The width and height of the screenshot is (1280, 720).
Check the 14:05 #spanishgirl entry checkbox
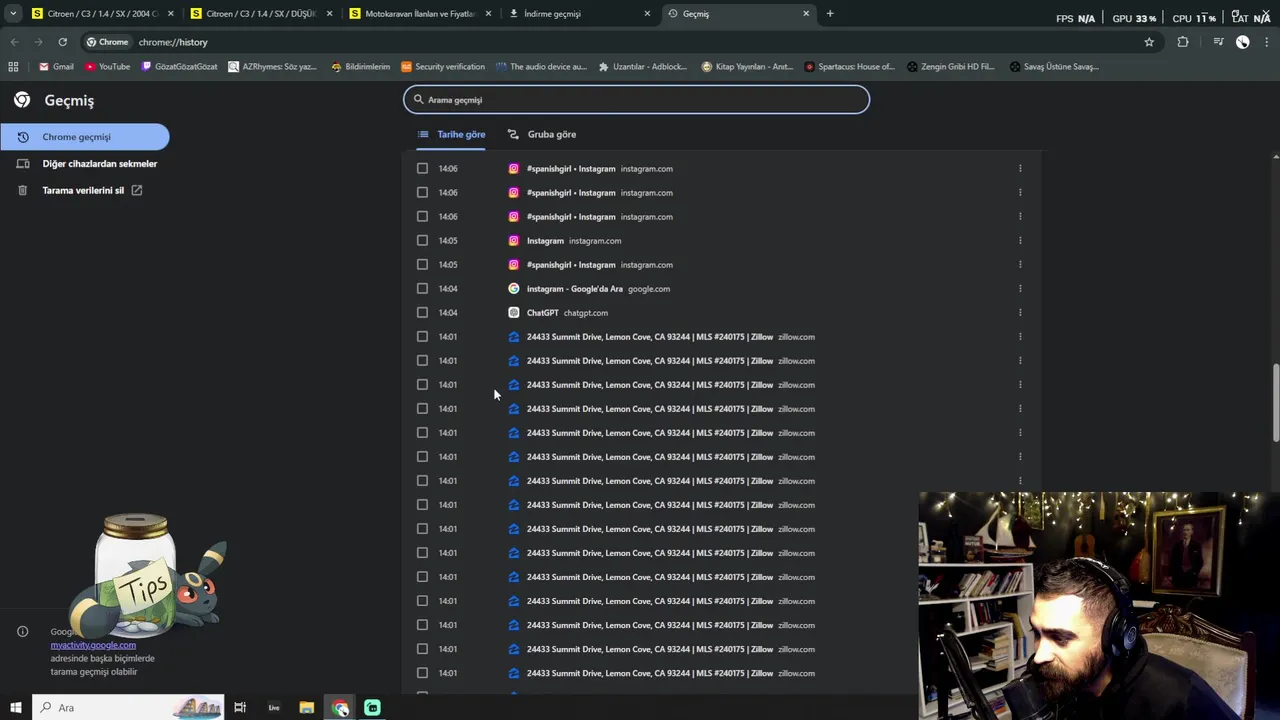[422, 265]
